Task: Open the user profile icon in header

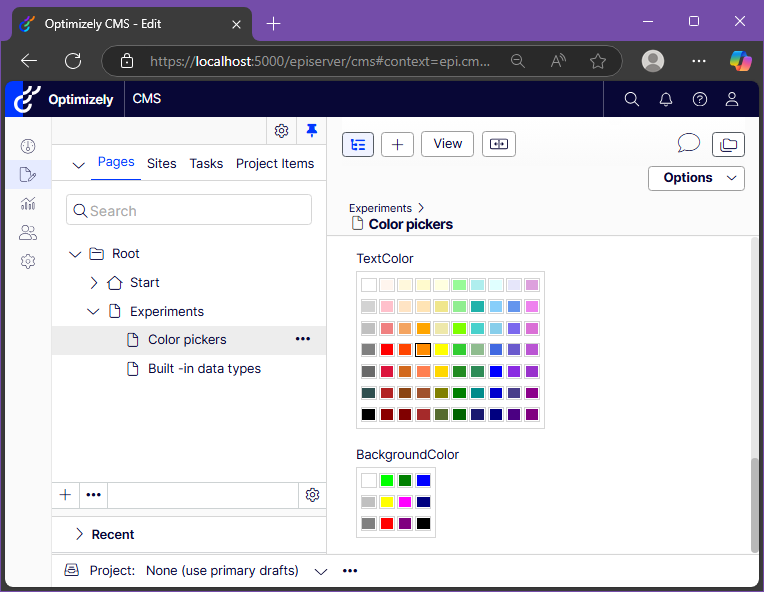Action: 732,99
